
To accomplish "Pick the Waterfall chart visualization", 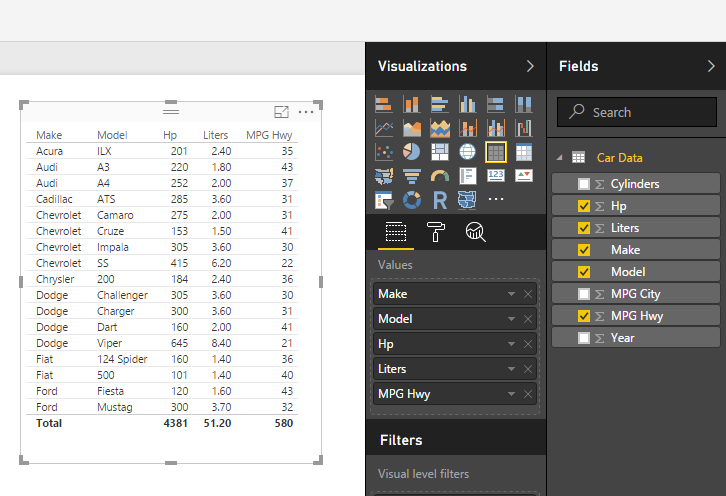I will 524,128.
